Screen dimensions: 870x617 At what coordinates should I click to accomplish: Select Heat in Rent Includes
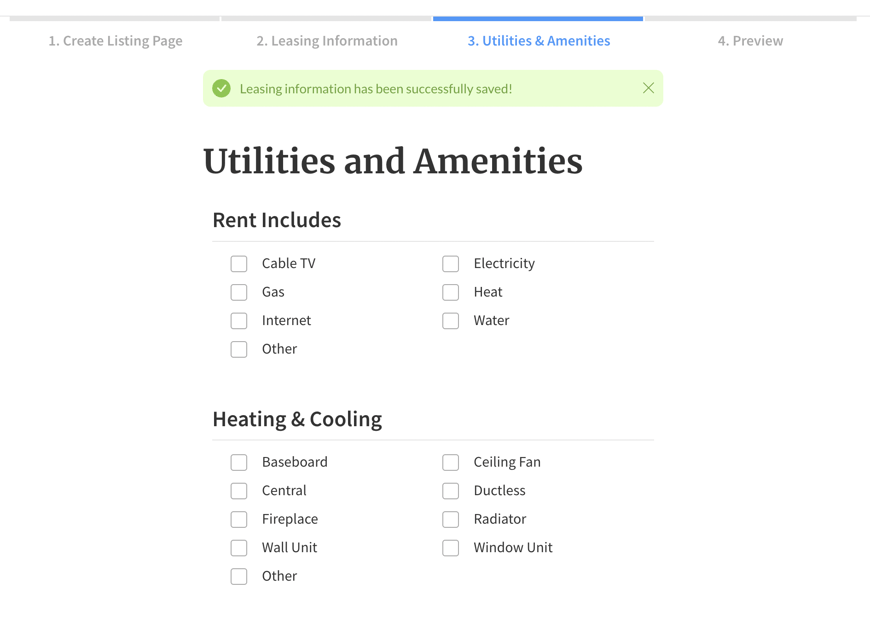[450, 292]
